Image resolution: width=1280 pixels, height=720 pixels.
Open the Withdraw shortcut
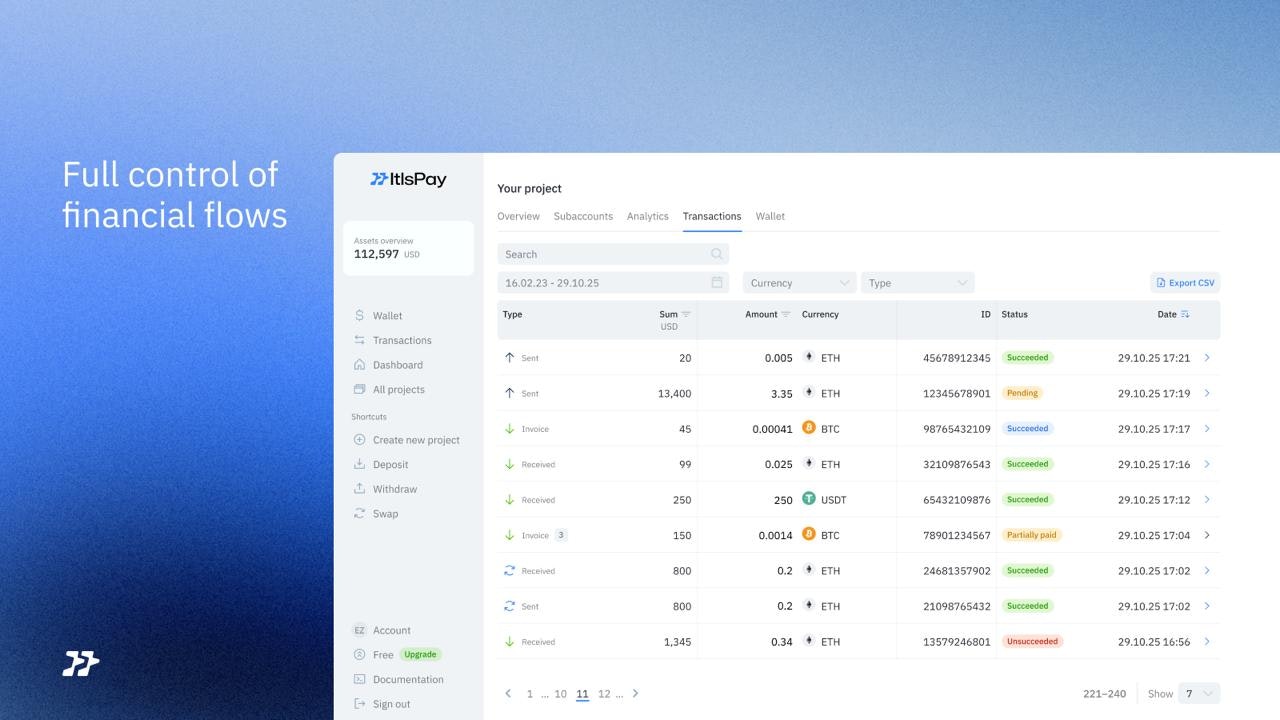tap(360, 488)
